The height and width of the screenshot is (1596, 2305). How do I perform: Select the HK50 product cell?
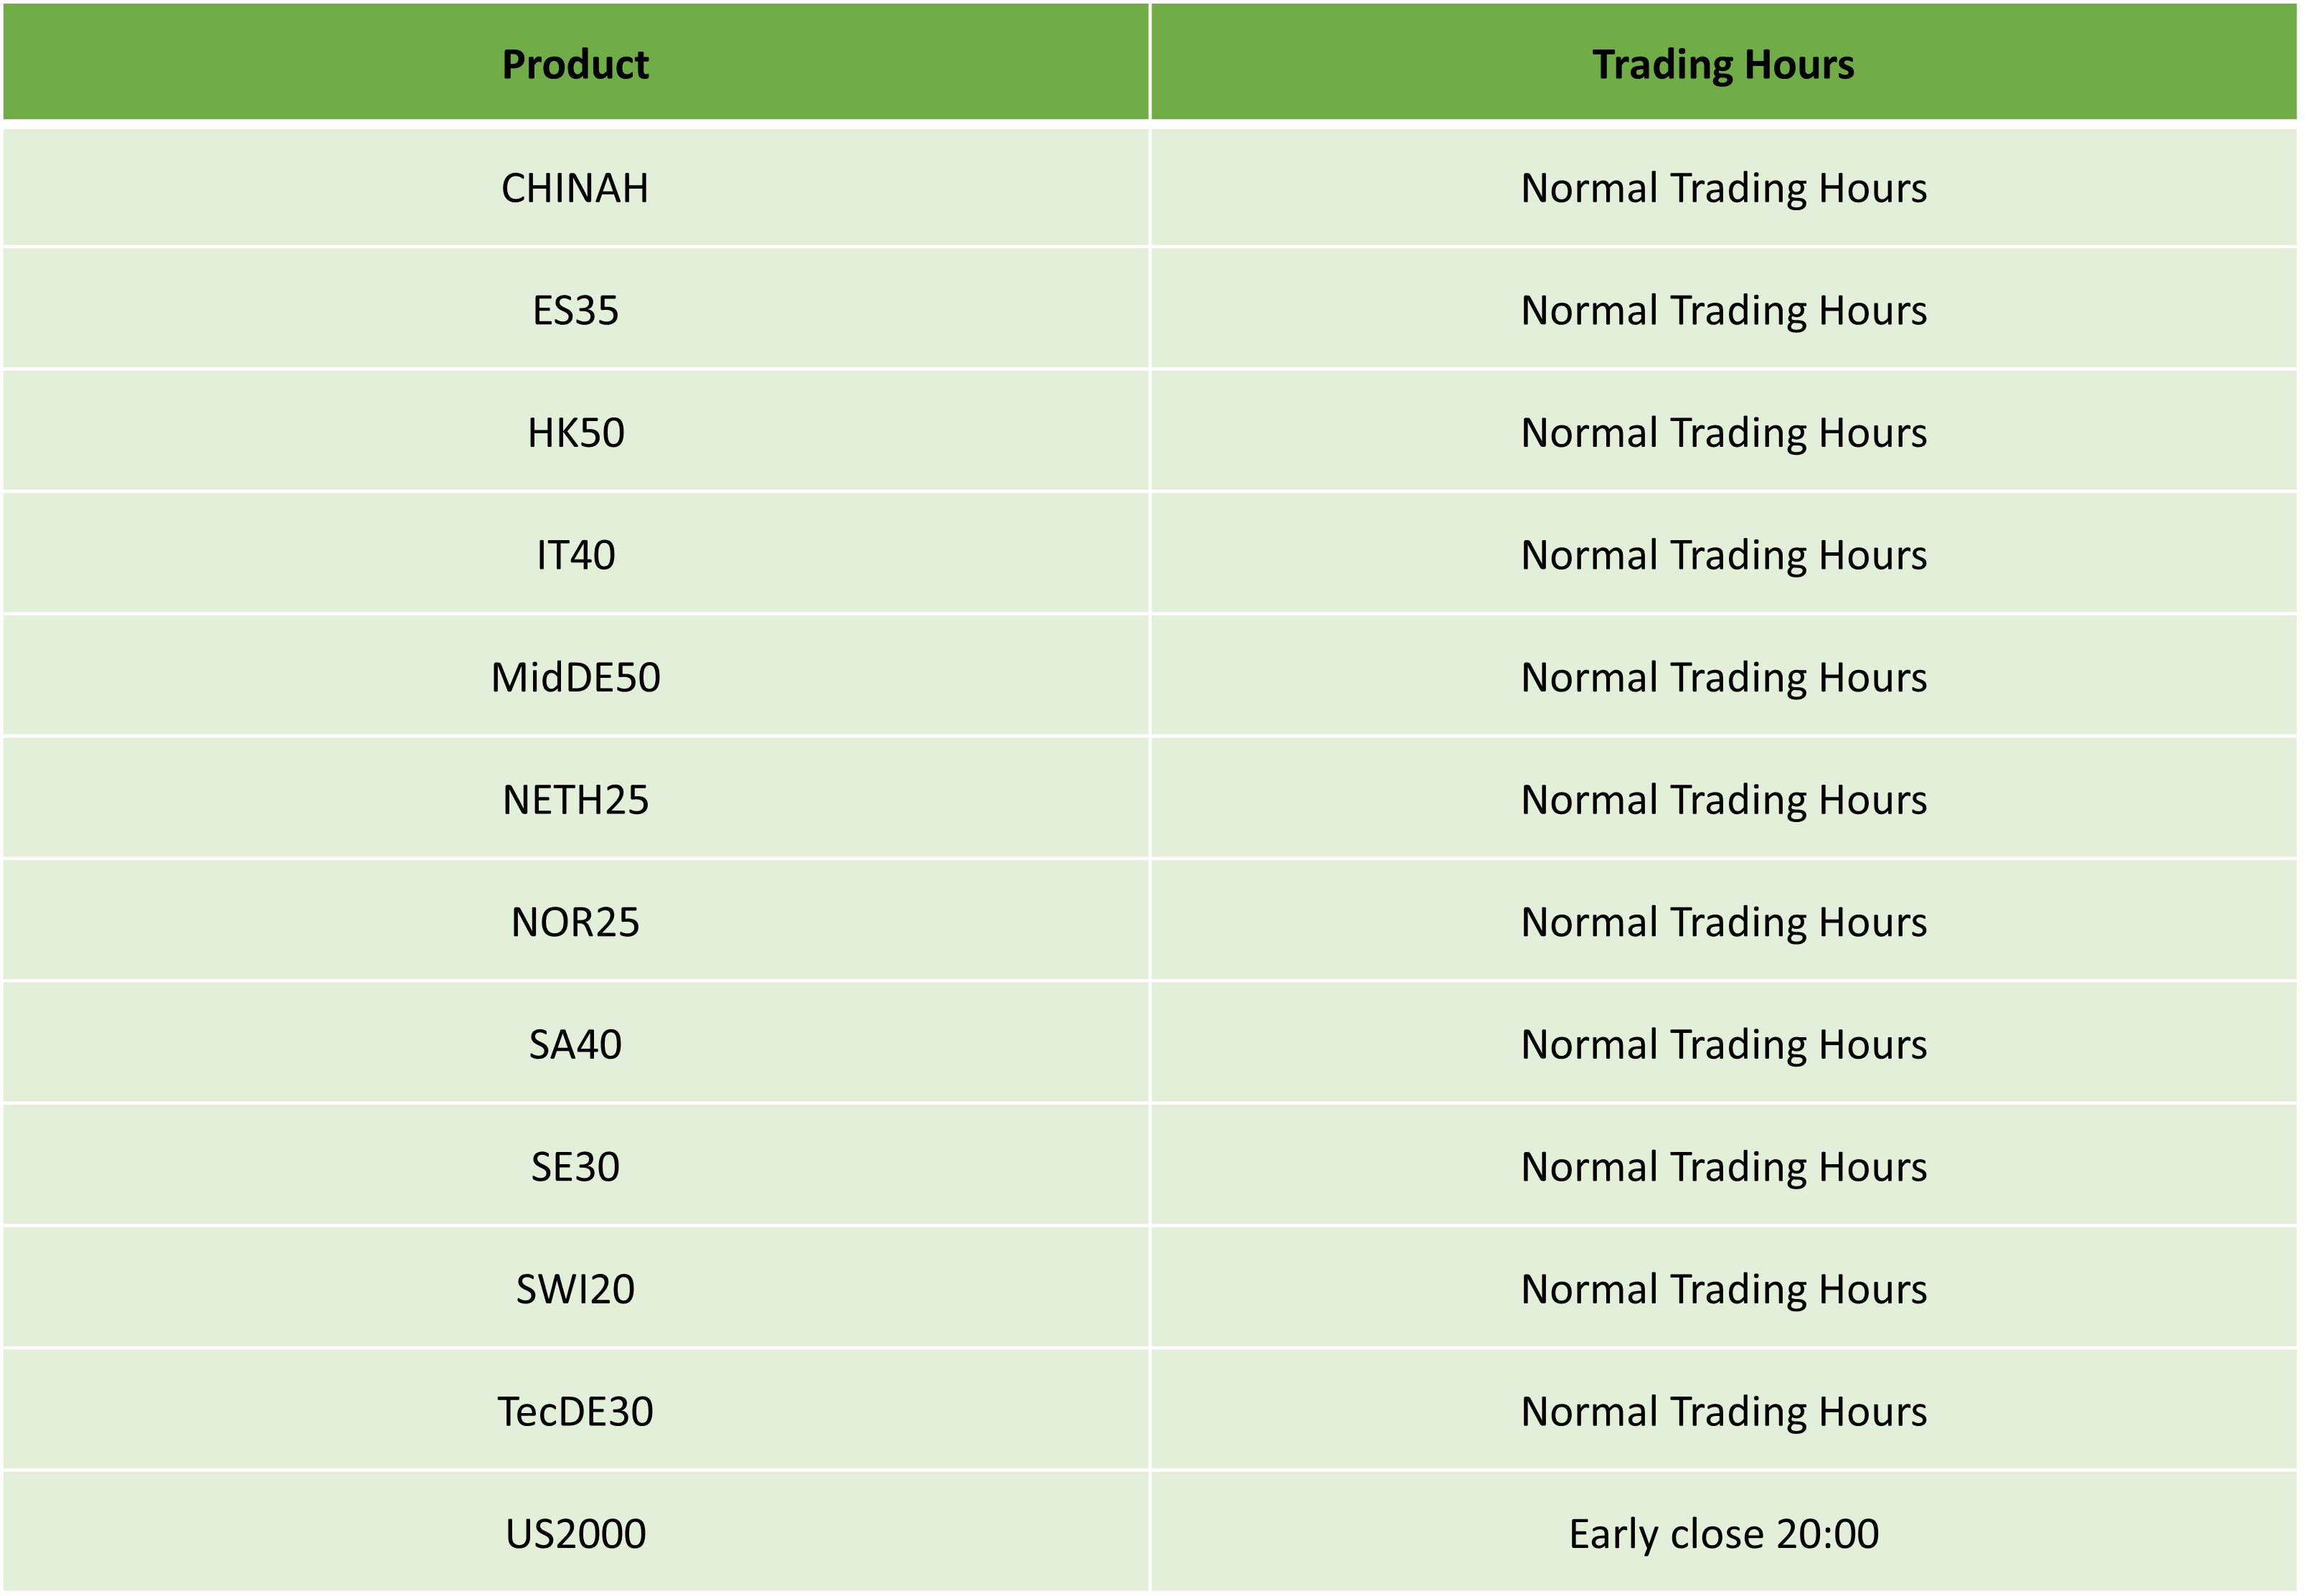pyautogui.click(x=576, y=432)
